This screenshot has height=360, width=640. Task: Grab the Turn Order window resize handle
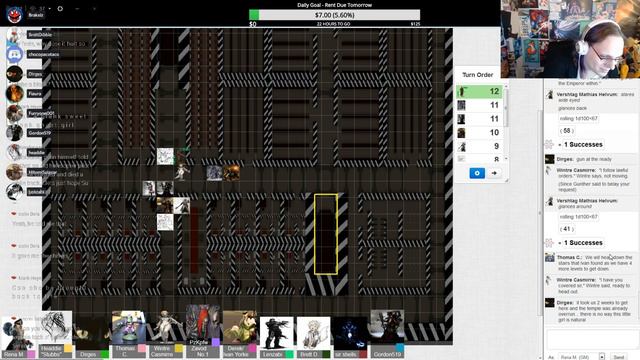pos(507,180)
